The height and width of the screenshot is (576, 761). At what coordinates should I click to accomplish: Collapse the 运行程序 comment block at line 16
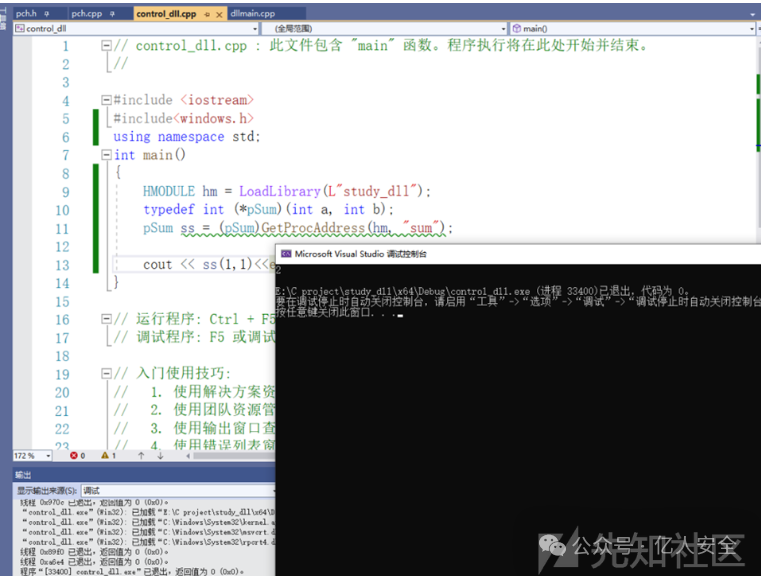click(106, 319)
